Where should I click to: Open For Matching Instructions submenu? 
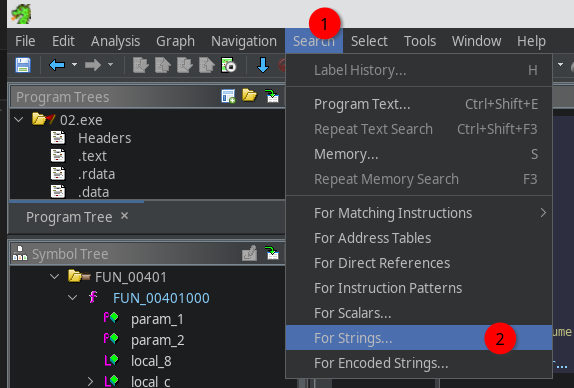tap(419, 213)
